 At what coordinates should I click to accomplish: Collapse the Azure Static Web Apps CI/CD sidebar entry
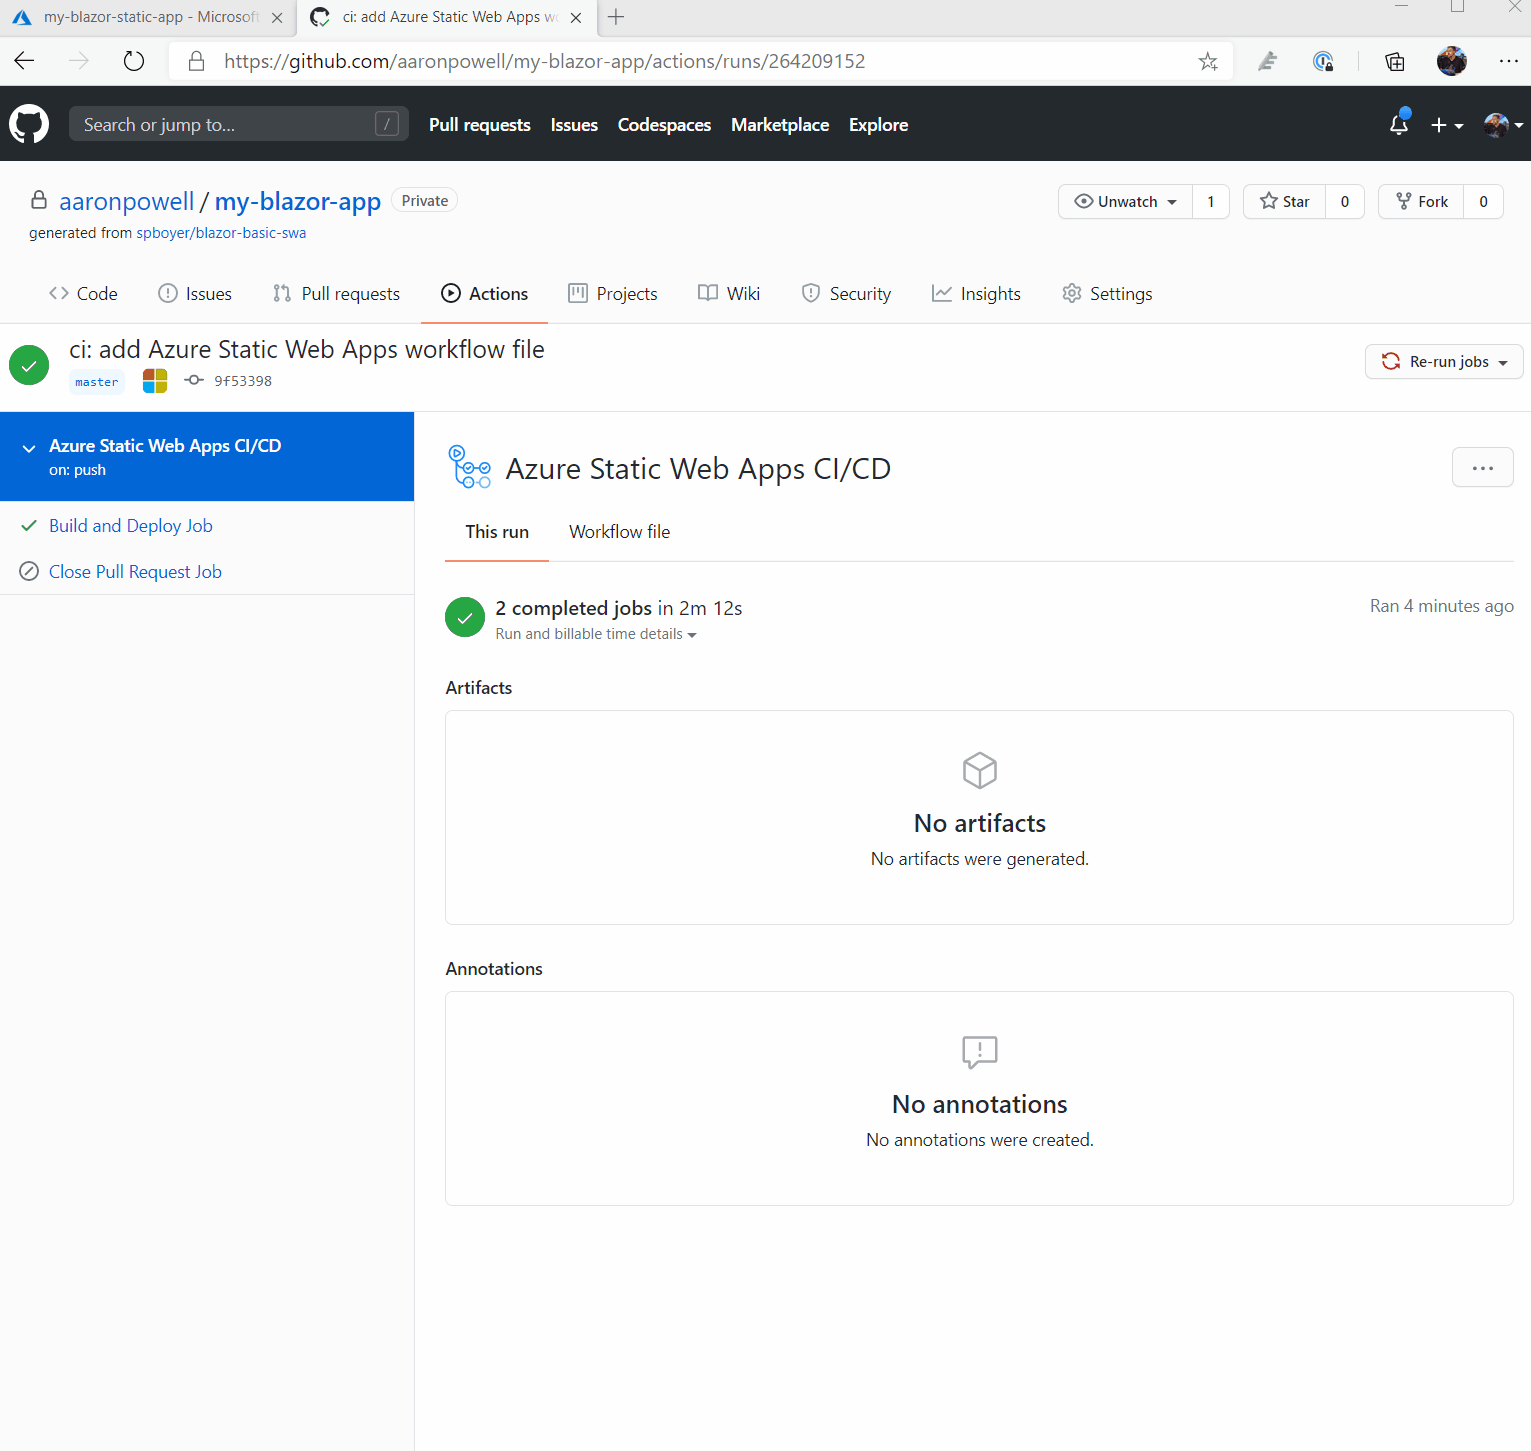tap(30, 447)
